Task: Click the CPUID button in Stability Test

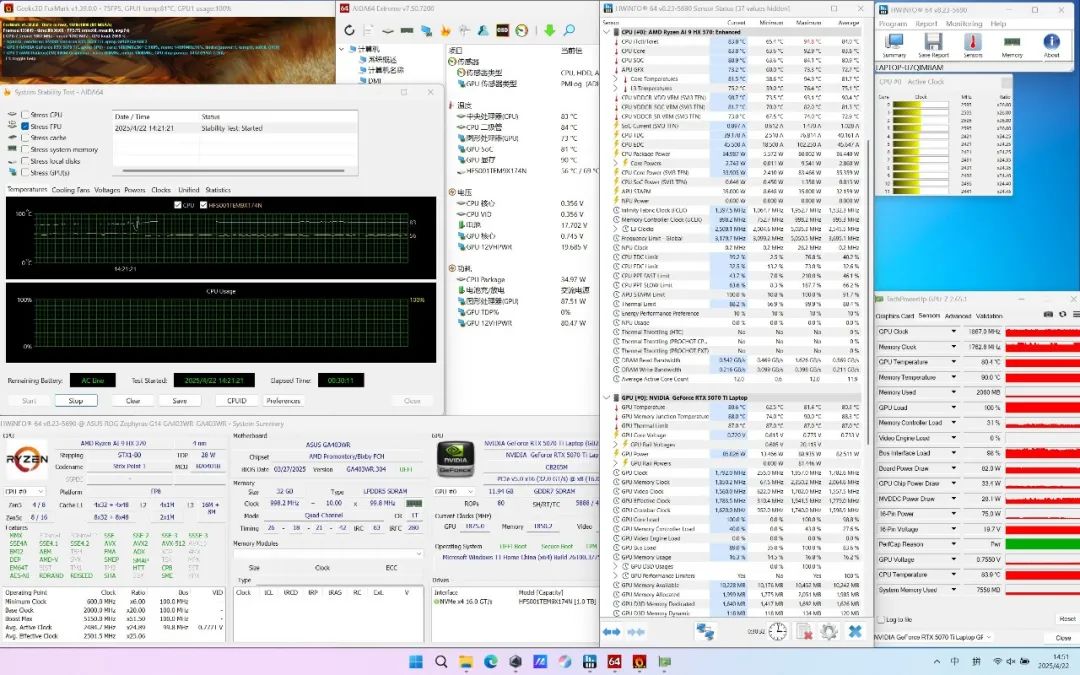Action: [x=236, y=401]
